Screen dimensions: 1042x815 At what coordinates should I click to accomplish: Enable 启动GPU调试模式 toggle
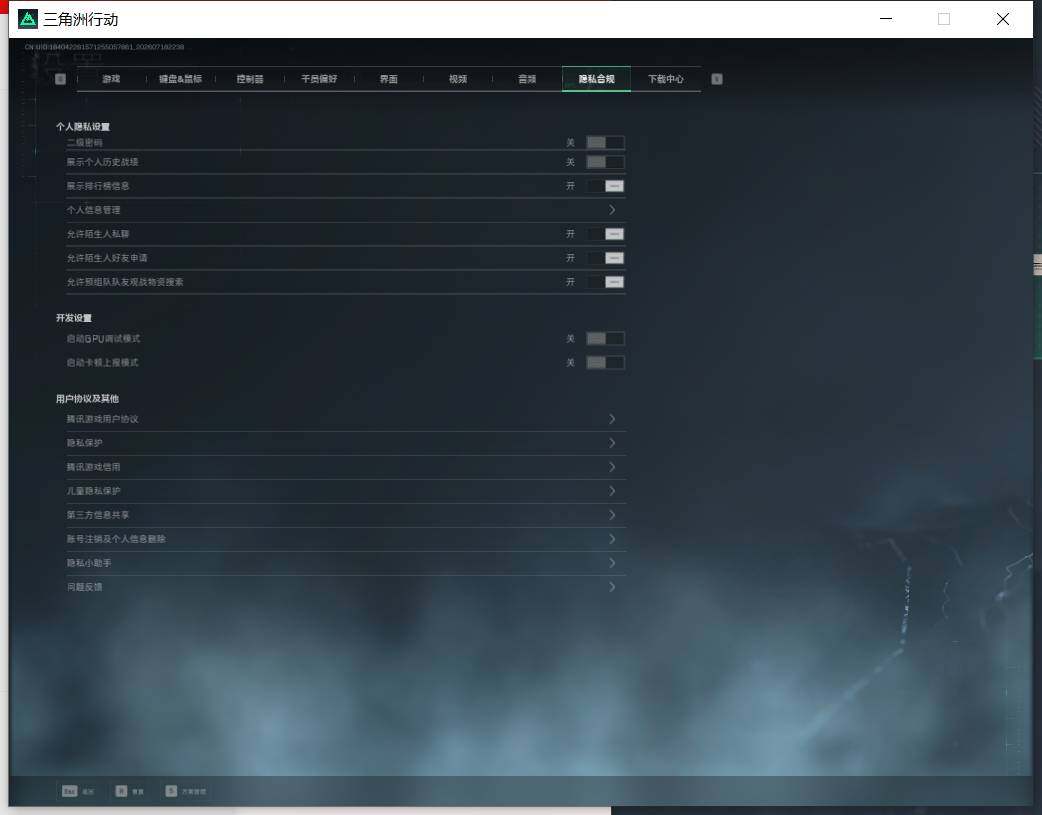coord(605,338)
